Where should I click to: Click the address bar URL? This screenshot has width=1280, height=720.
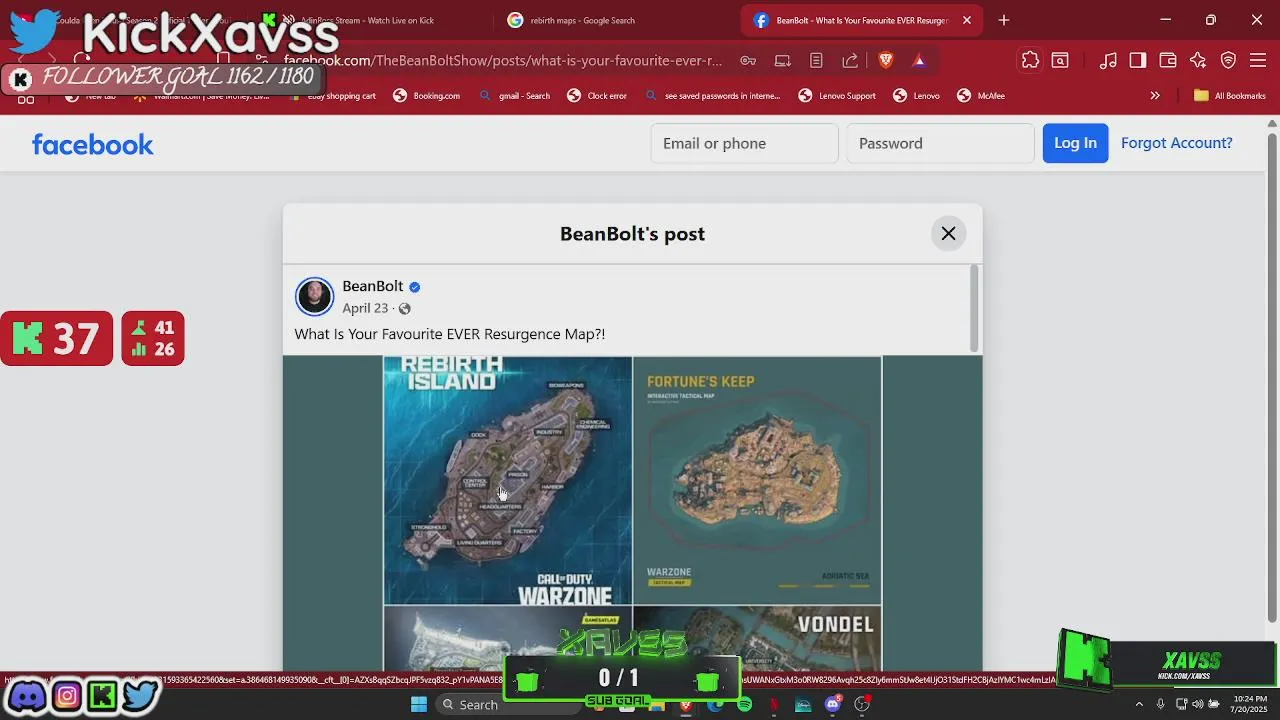tap(503, 61)
